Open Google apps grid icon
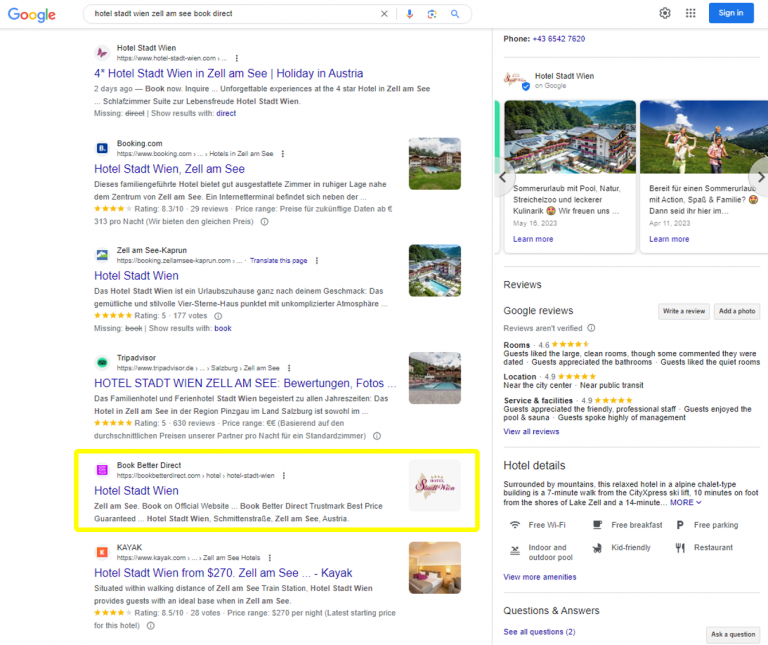768x645 pixels. click(x=691, y=13)
